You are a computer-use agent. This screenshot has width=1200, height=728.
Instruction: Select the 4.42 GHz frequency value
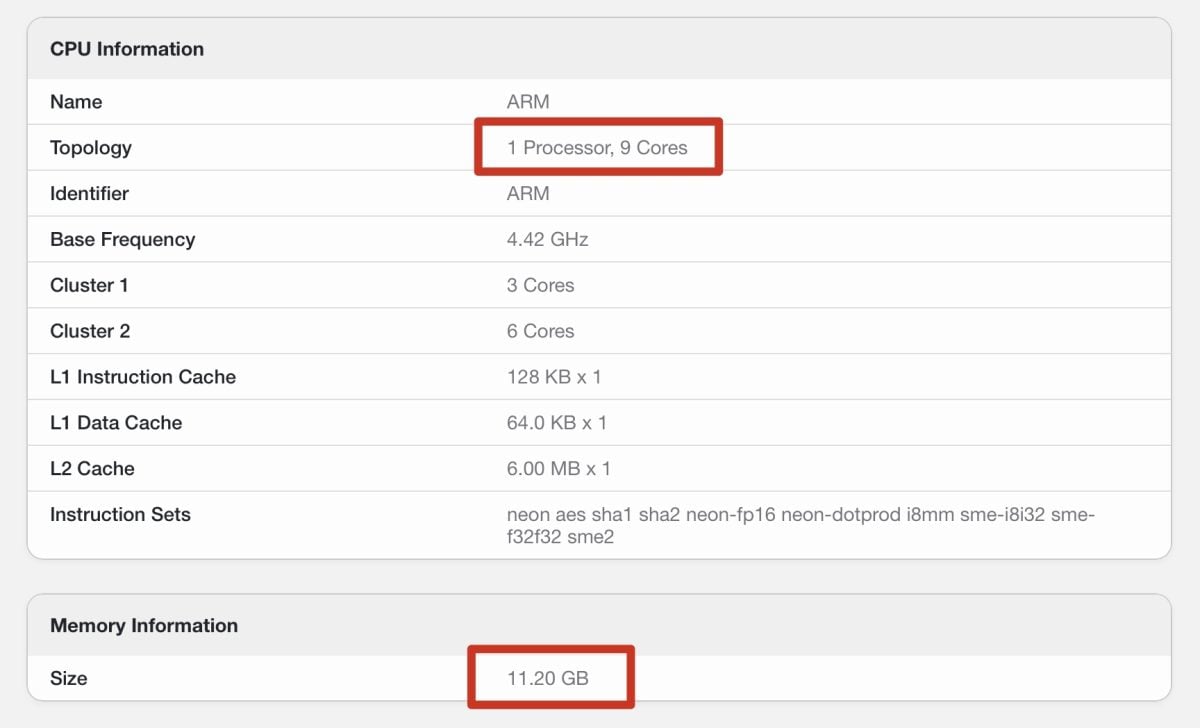(x=547, y=240)
